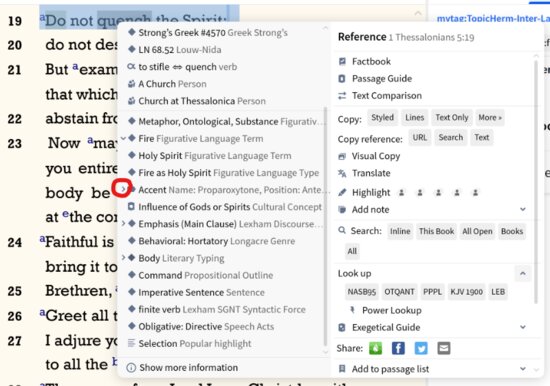Expand Exegetical Guide options chevron
Screen dimensions: 550x386
(x=523, y=327)
